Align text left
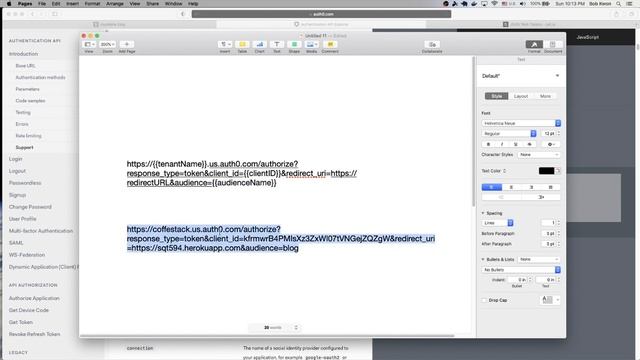The width and height of the screenshot is (640, 360). tap(491, 187)
